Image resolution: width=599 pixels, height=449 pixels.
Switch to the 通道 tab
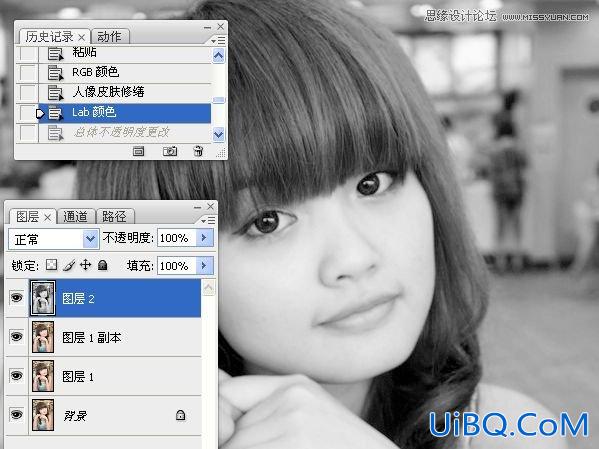75,217
